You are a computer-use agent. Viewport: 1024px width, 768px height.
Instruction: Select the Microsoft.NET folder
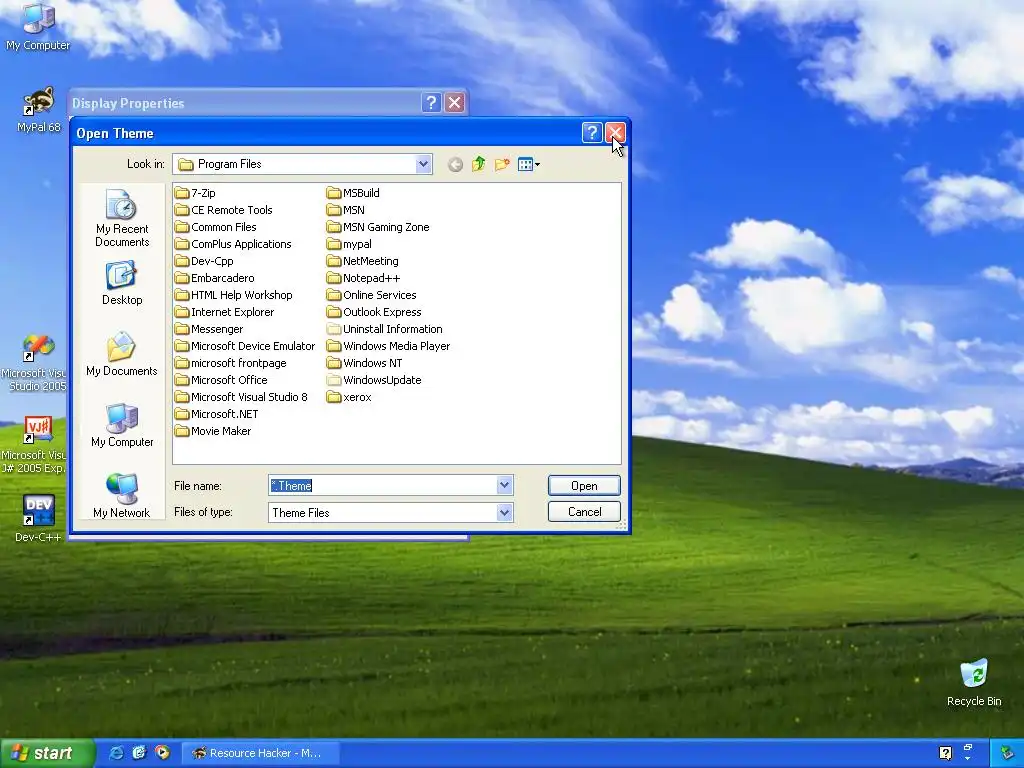tap(217, 414)
